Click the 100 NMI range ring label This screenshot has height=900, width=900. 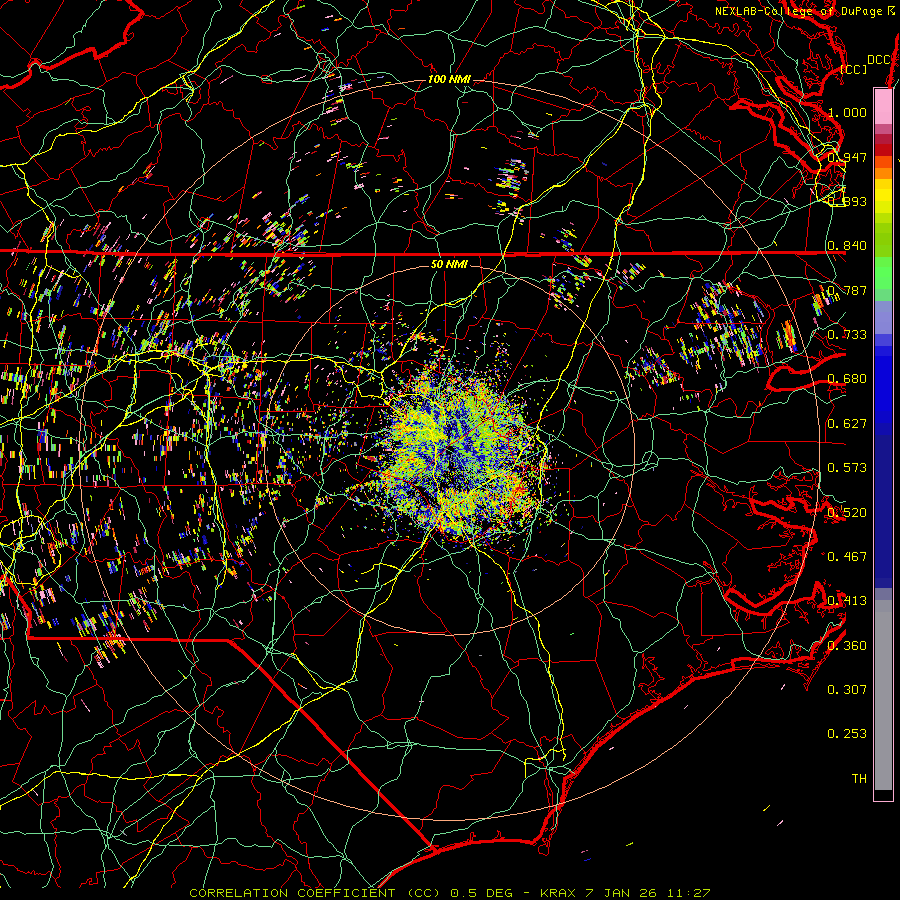click(449, 79)
